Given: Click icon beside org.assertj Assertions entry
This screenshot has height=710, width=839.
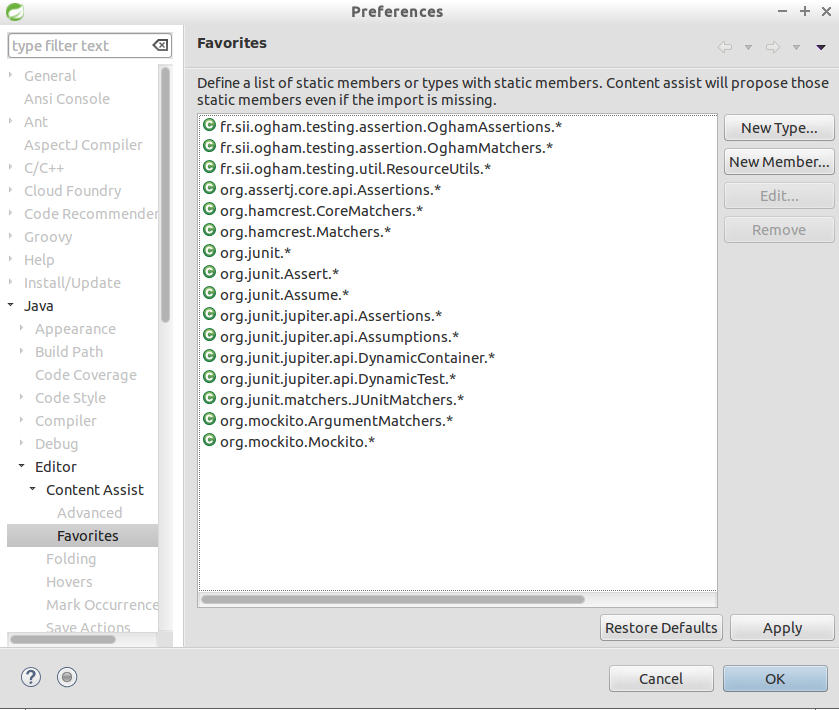Looking at the screenshot, I should pyautogui.click(x=209, y=188).
